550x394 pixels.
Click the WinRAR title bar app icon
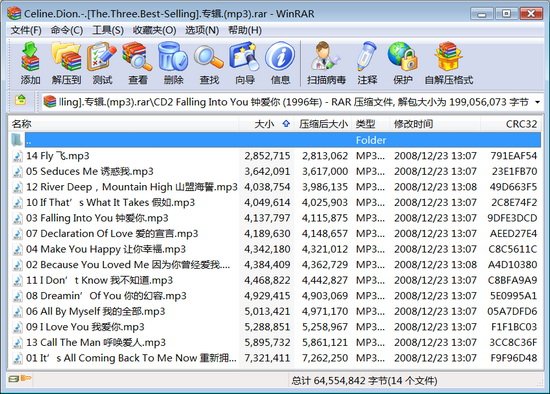click(14, 14)
